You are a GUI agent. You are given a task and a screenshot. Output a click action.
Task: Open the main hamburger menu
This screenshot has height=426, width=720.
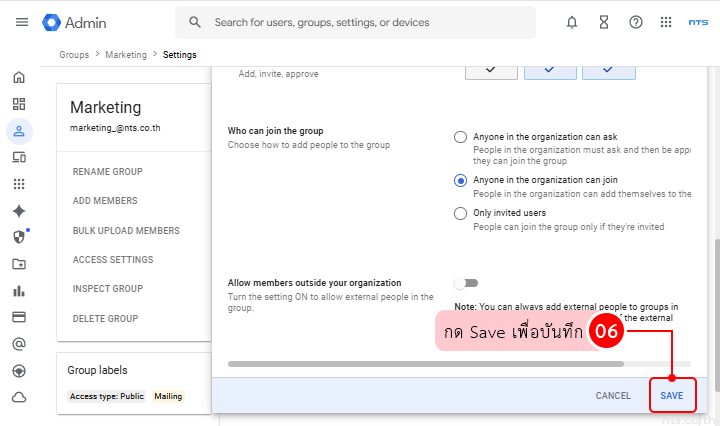coord(22,22)
